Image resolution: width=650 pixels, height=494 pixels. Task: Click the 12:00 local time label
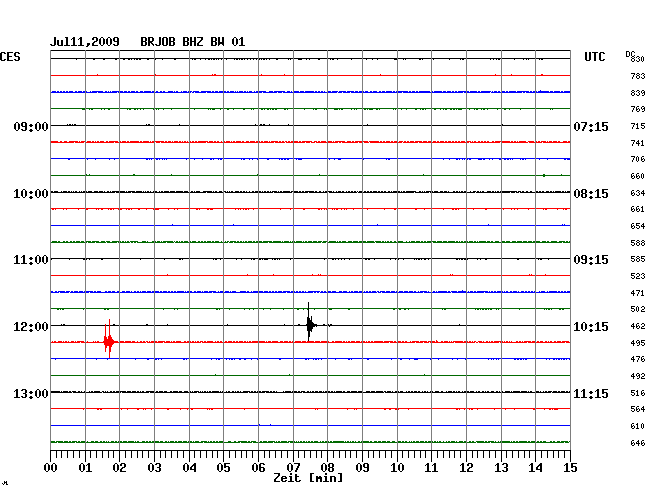pyautogui.click(x=31, y=327)
